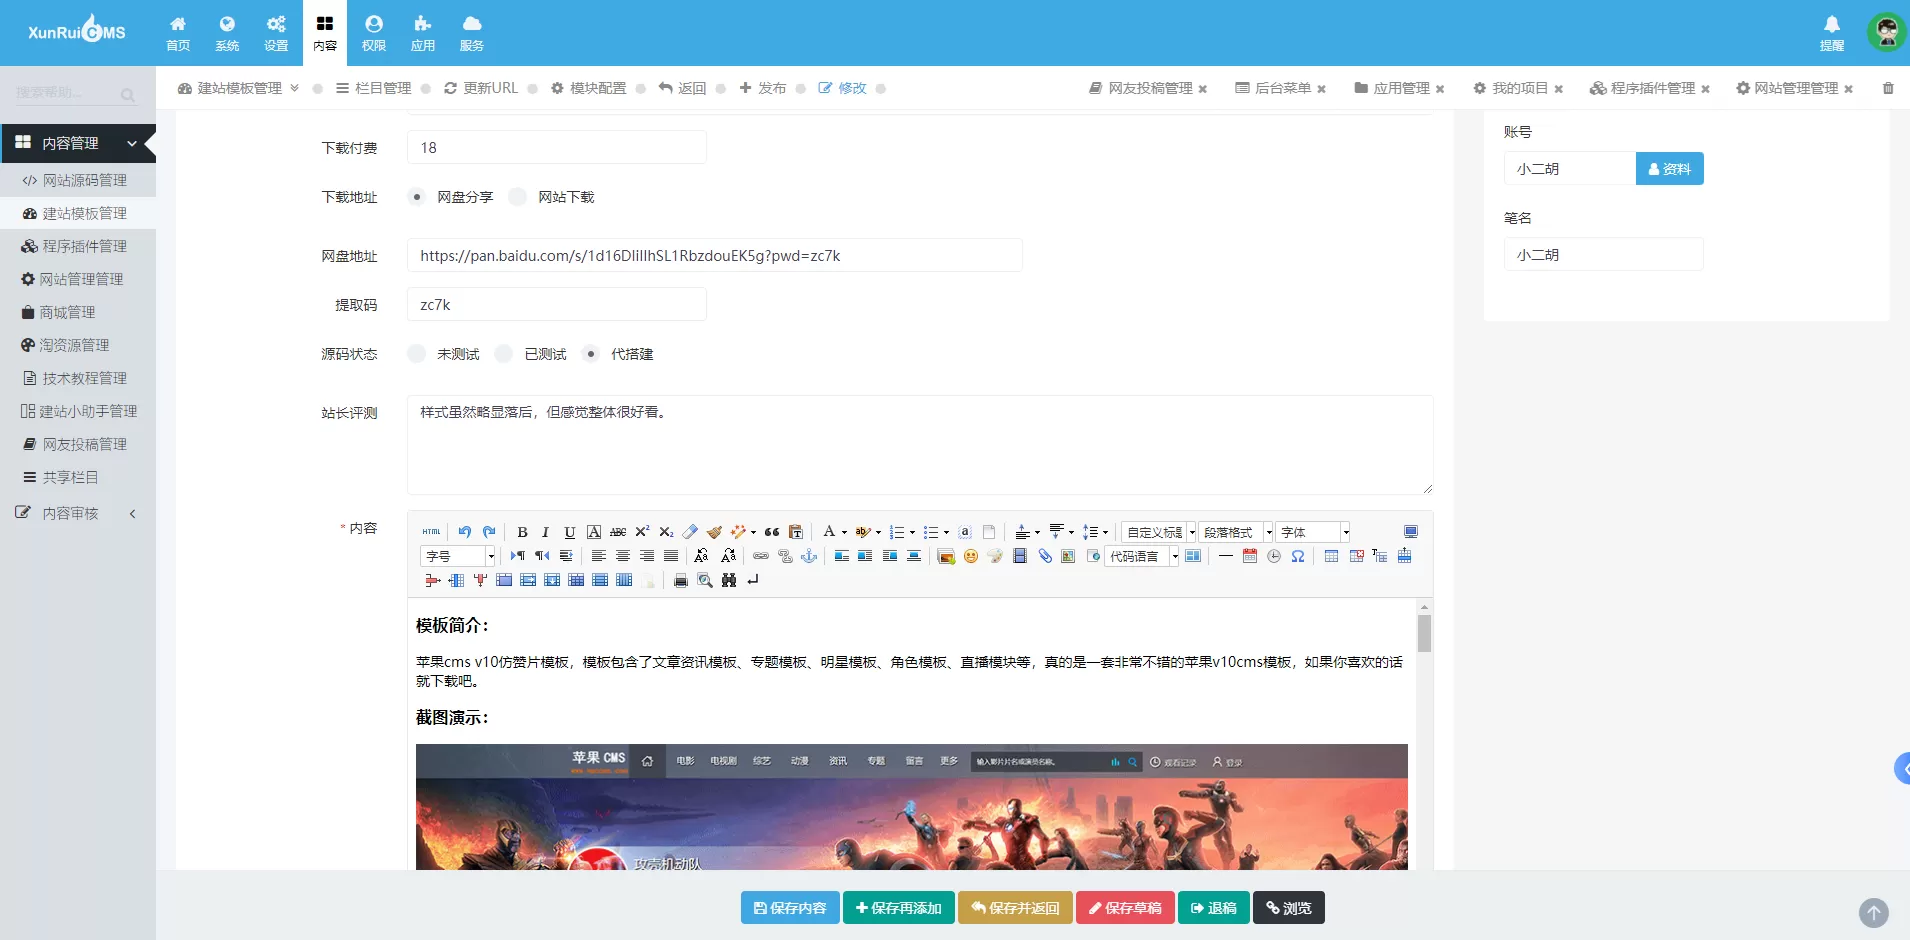1910x940 pixels.
Task: Open the 网友投稿管理 tab
Action: (x=1149, y=88)
